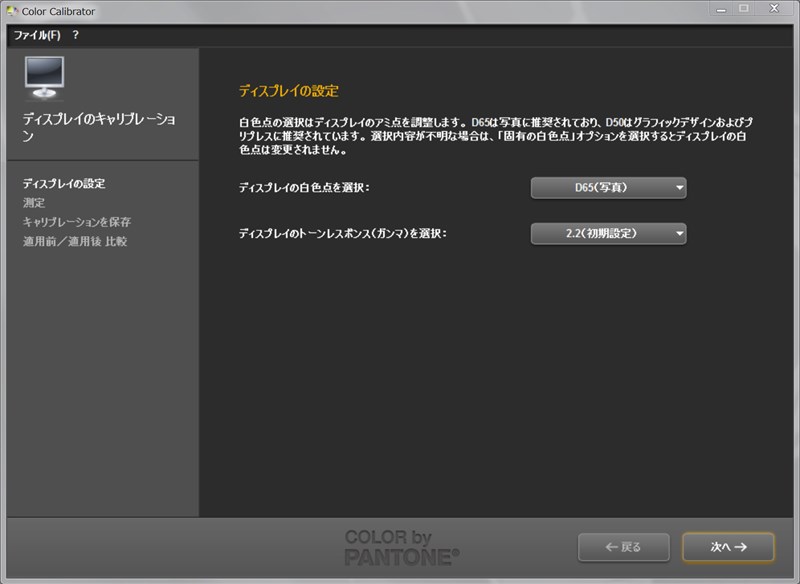Click the ディスプレイのトーンレスポンス(ガンマ)を選択 label

pos(343,234)
